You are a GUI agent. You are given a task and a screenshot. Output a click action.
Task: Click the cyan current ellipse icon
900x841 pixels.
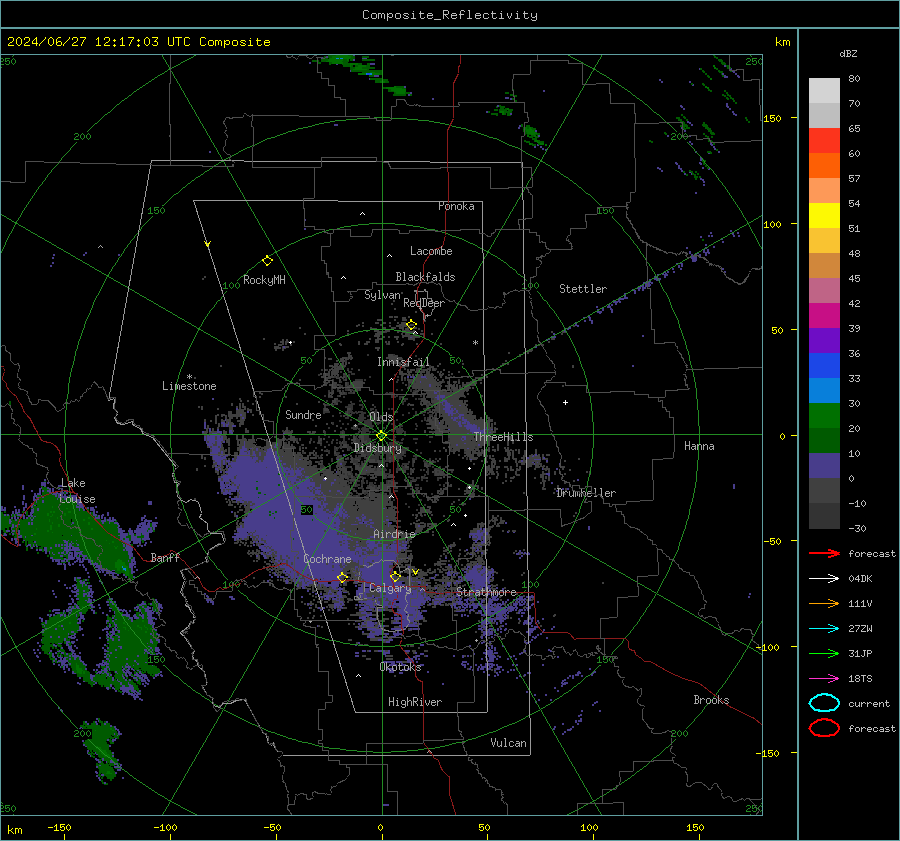click(x=824, y=703)
